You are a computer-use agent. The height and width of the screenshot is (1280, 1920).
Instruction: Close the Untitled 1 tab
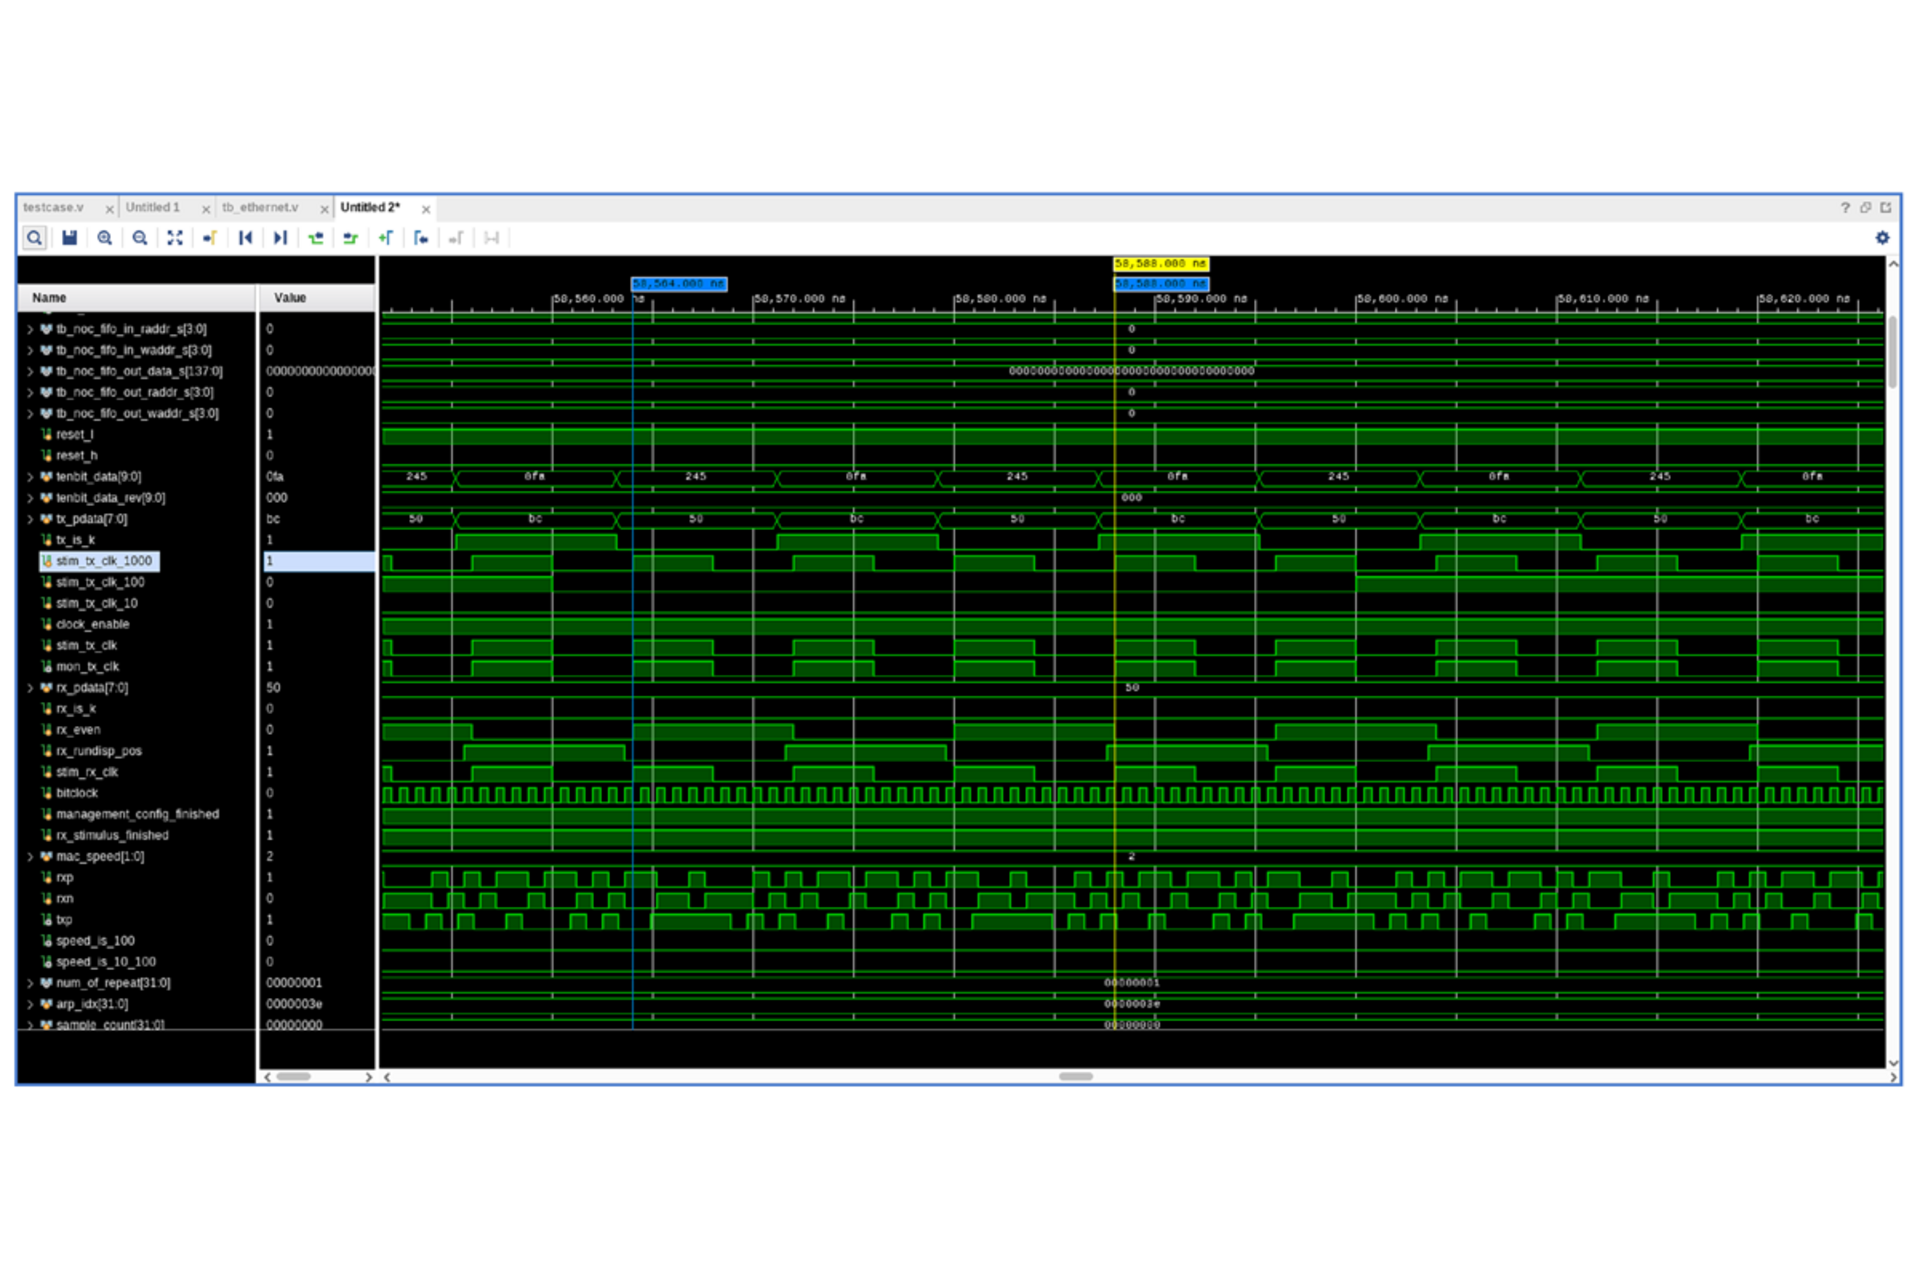pos(206,209)
